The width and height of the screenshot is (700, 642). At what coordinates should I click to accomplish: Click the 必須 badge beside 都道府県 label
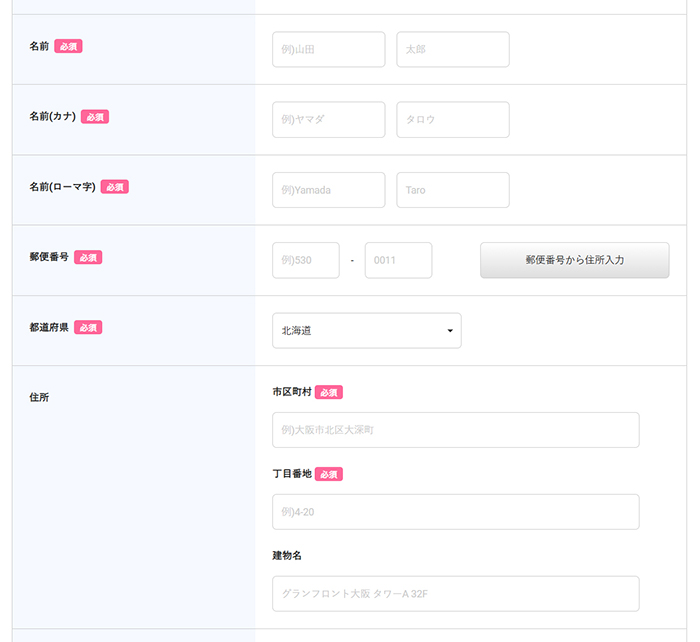(x=88, y=327)
